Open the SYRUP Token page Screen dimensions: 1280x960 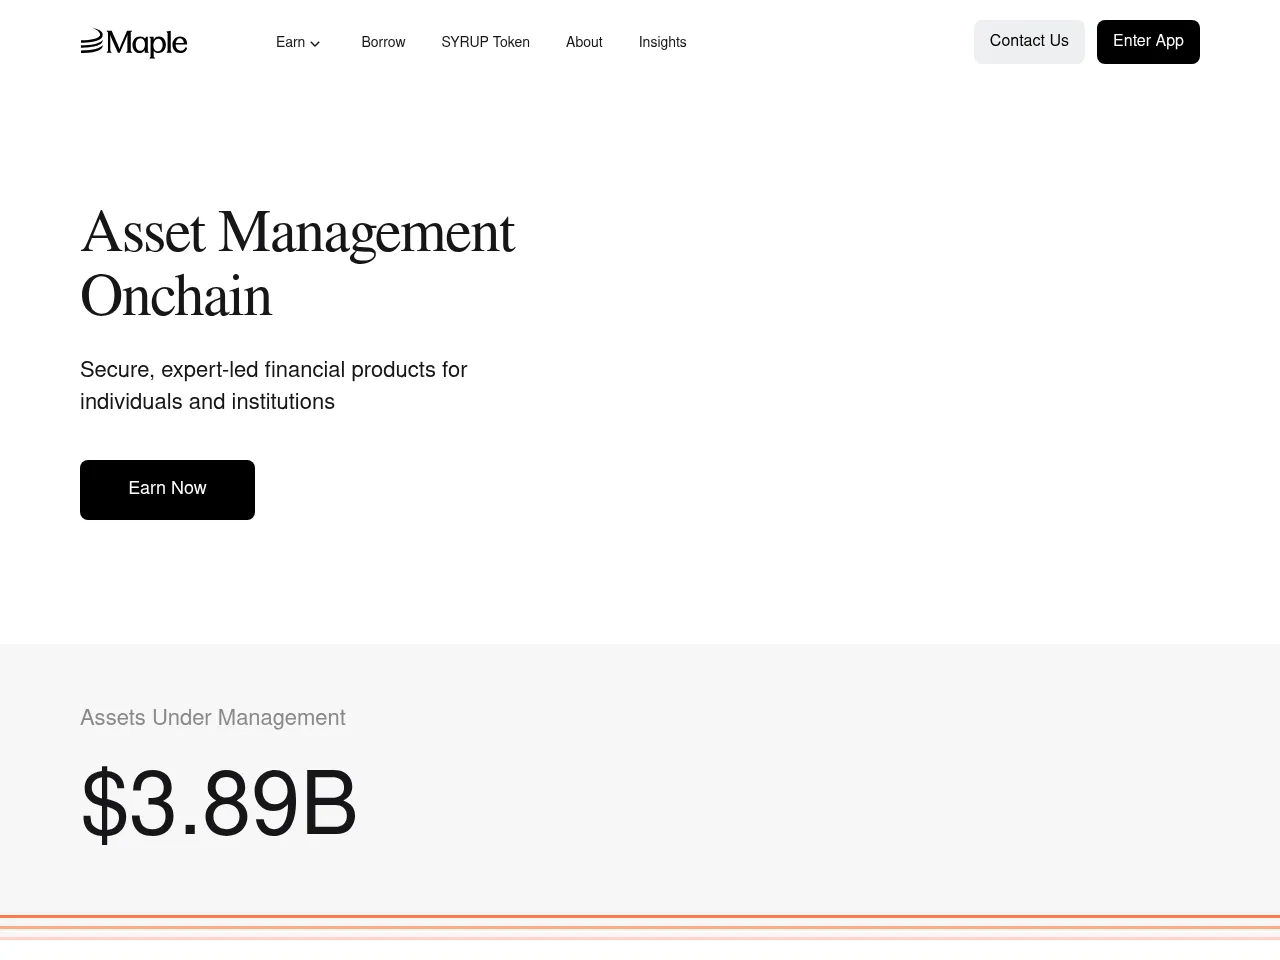tap(485, 42)
